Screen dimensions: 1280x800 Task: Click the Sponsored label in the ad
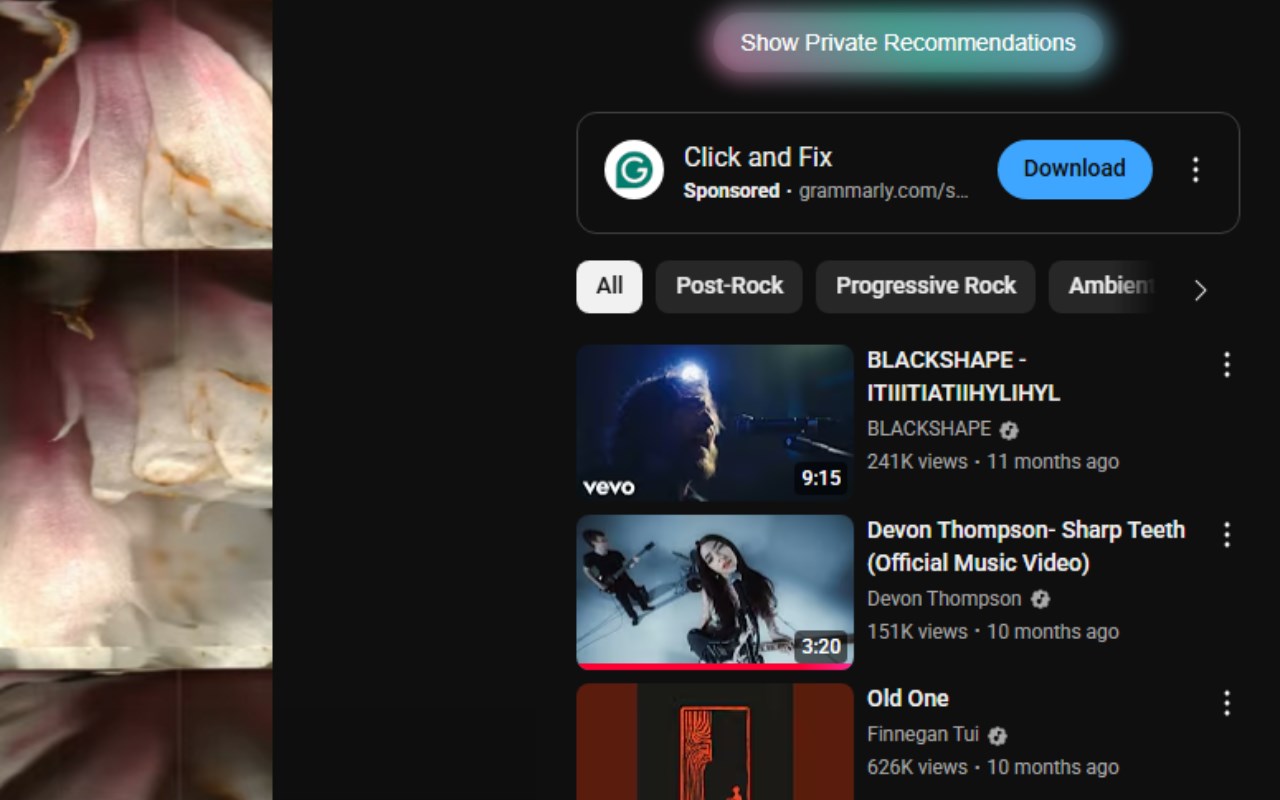[x=731, y=191]
